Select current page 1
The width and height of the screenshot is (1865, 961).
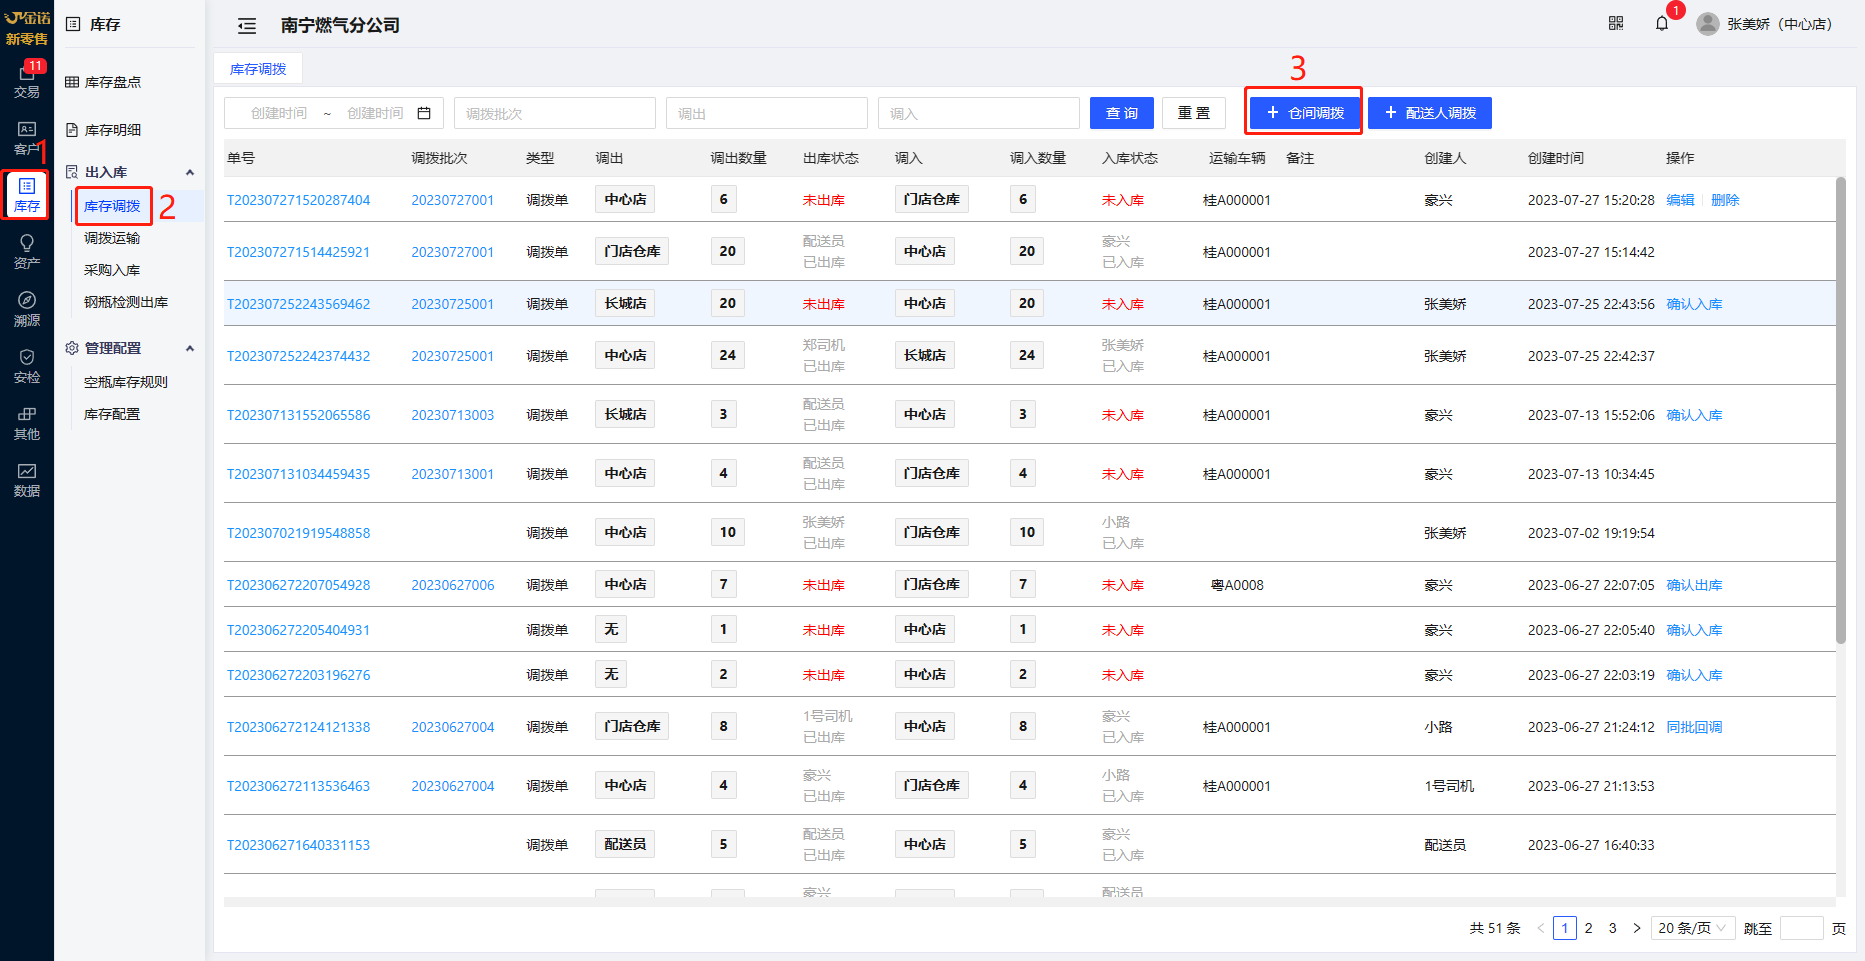pyautogui.click(x=1565, y=928)
